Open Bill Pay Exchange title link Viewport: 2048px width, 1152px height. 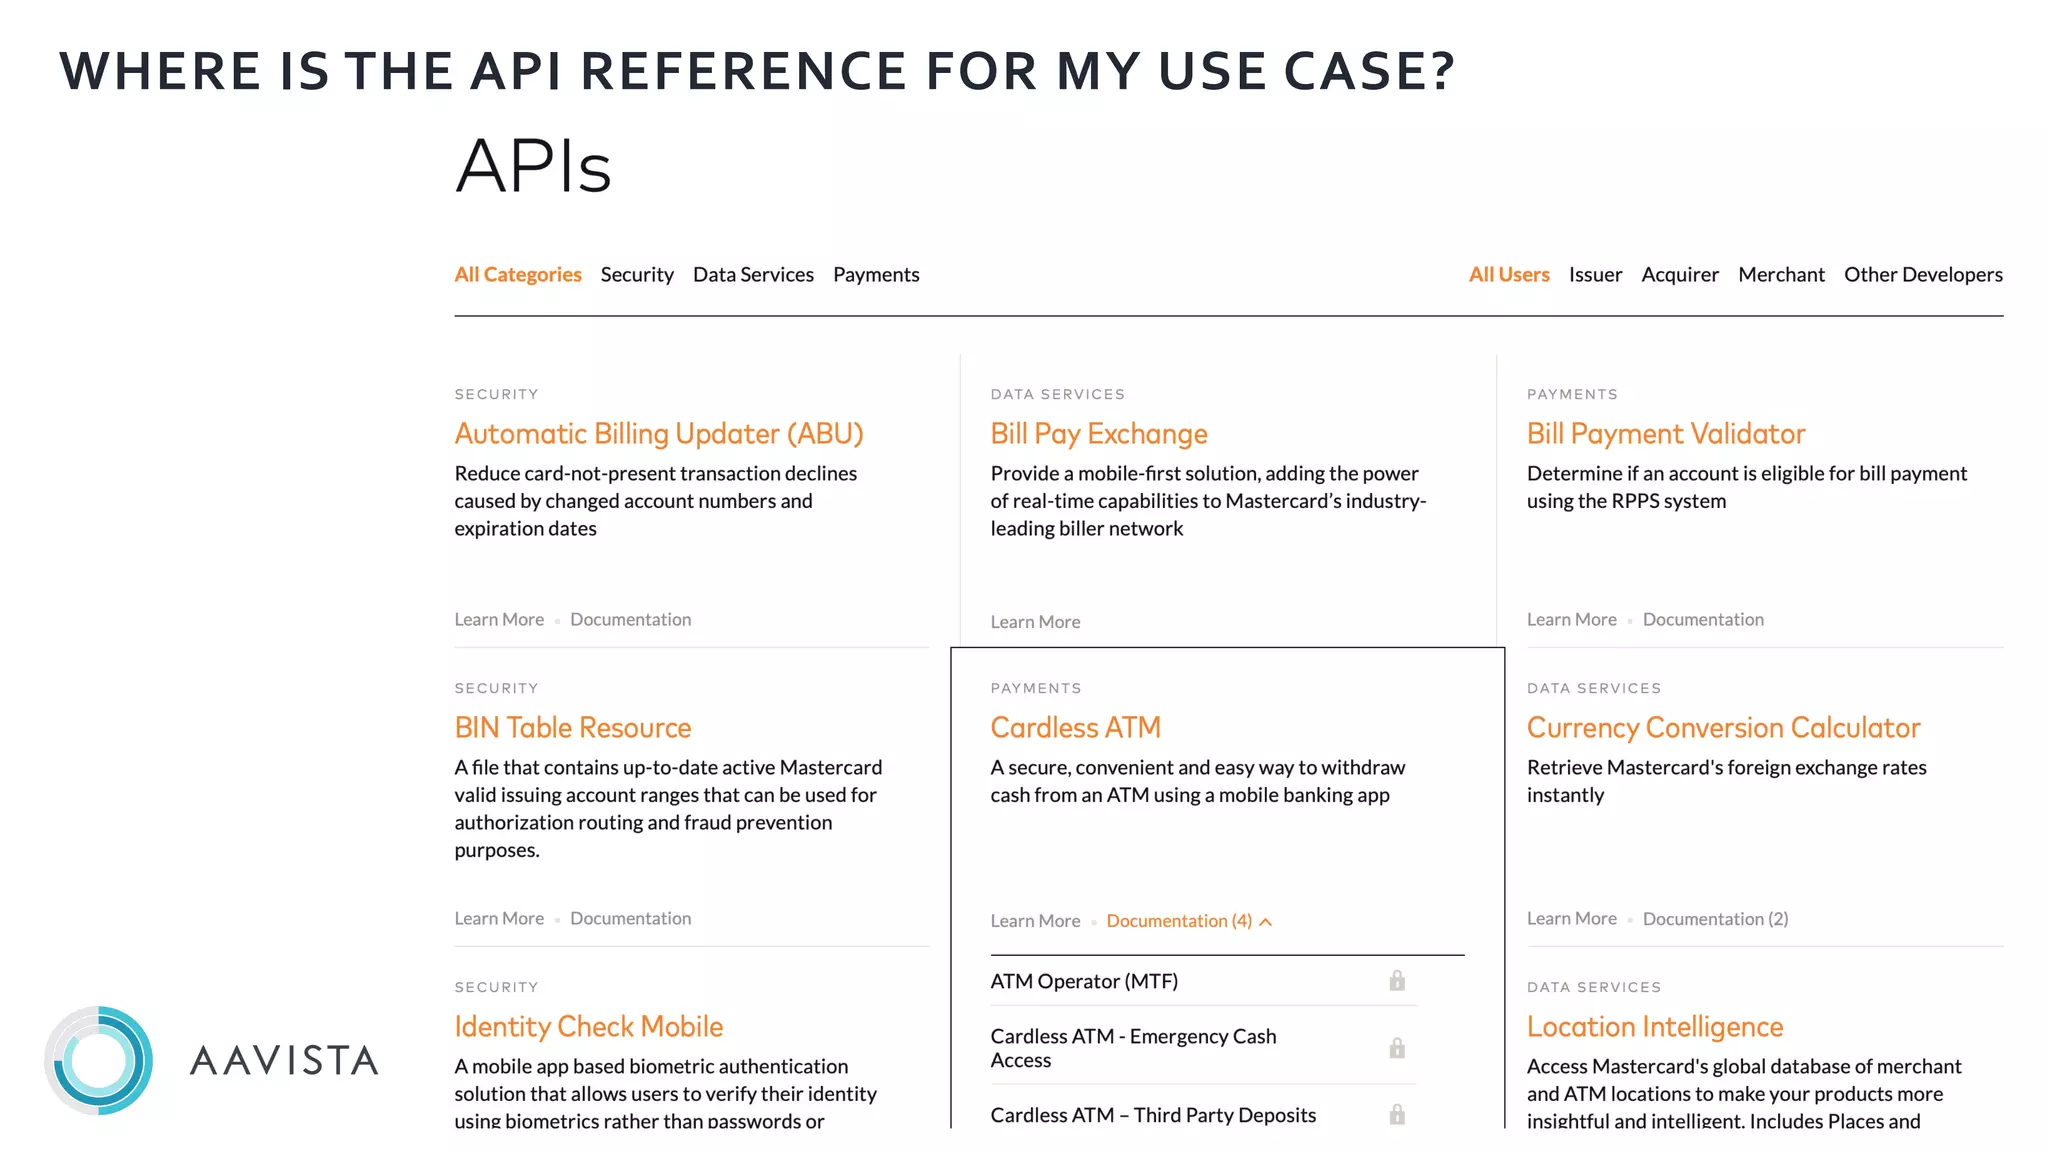tap(1099, 434)
